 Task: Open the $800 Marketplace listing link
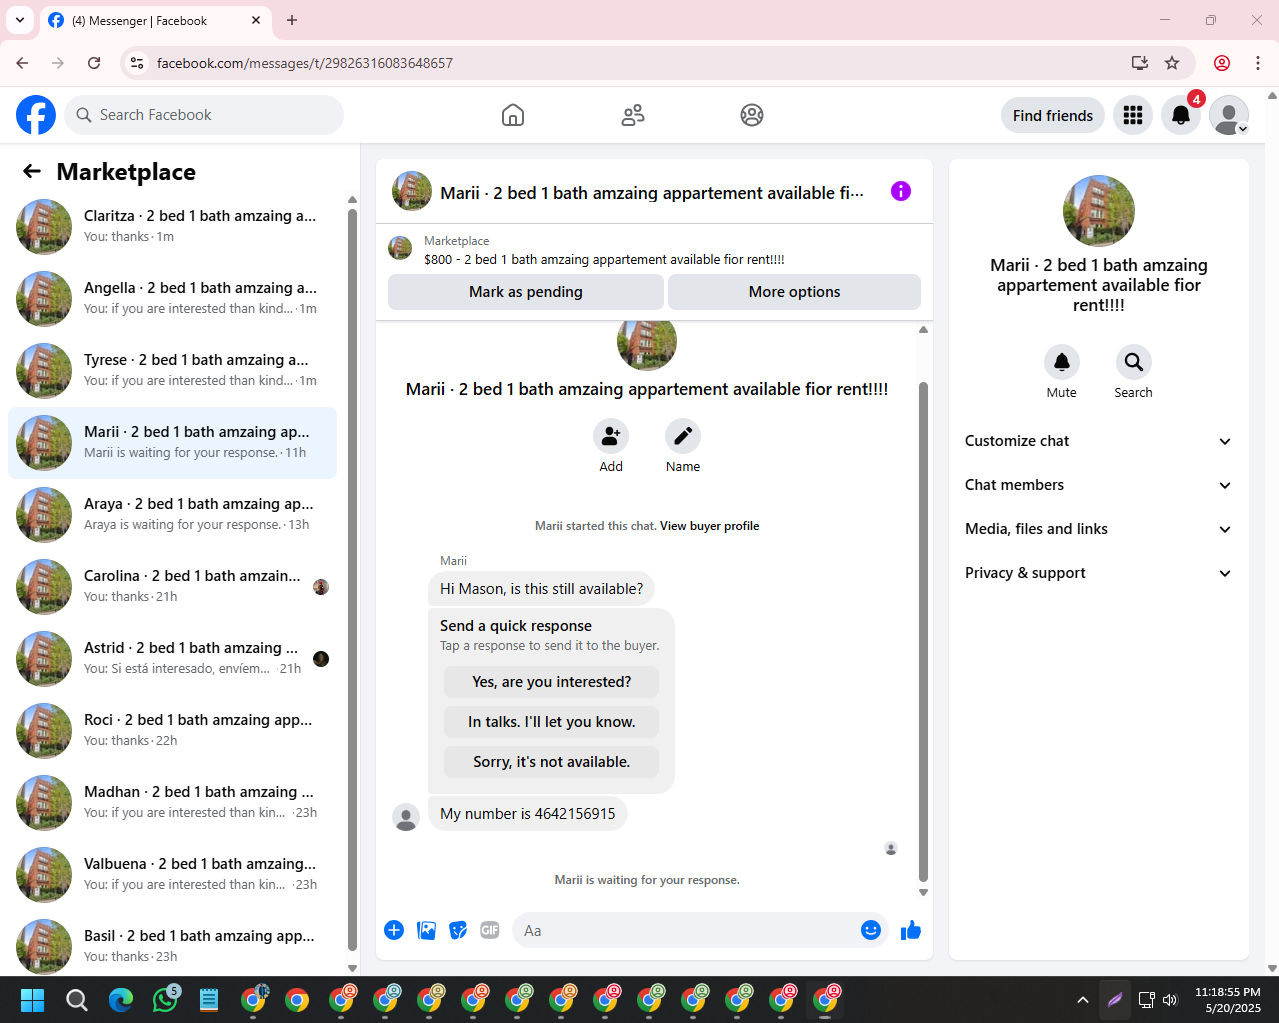(604, 259)
